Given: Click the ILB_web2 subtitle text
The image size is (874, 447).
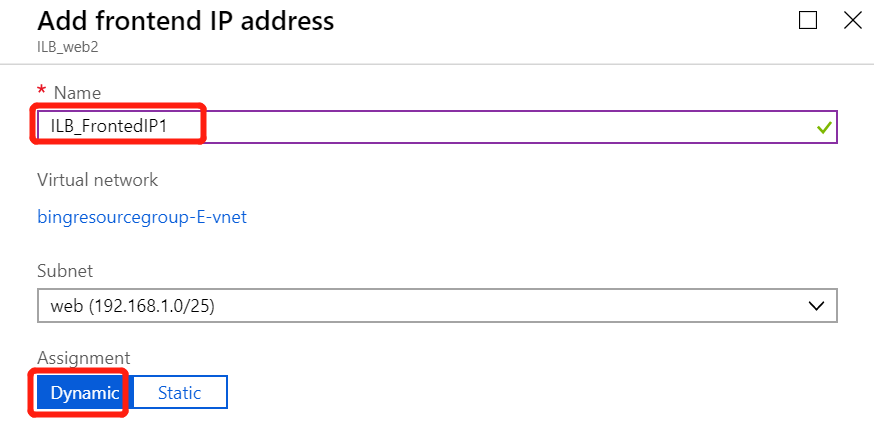Looking at the screenshot, I should (x=60, y=47).
